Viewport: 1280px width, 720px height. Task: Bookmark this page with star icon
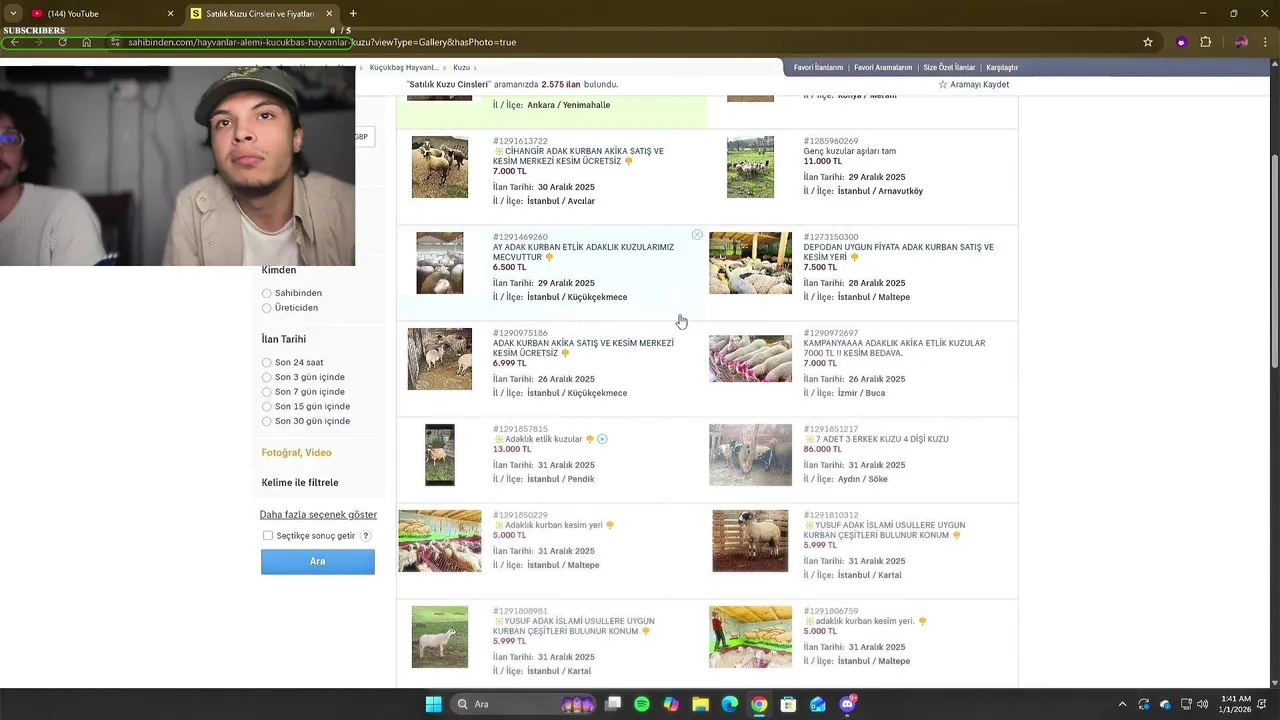1148,42
